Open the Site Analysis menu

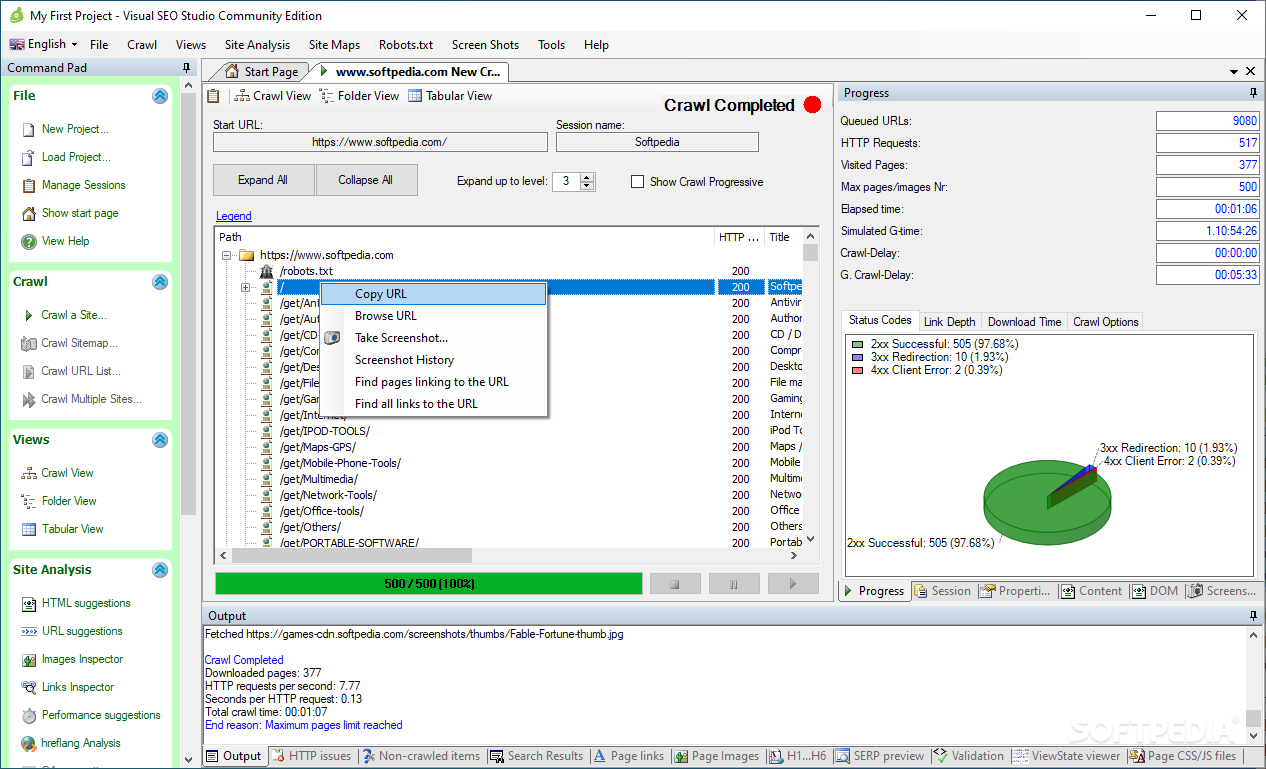click(257, 45)
